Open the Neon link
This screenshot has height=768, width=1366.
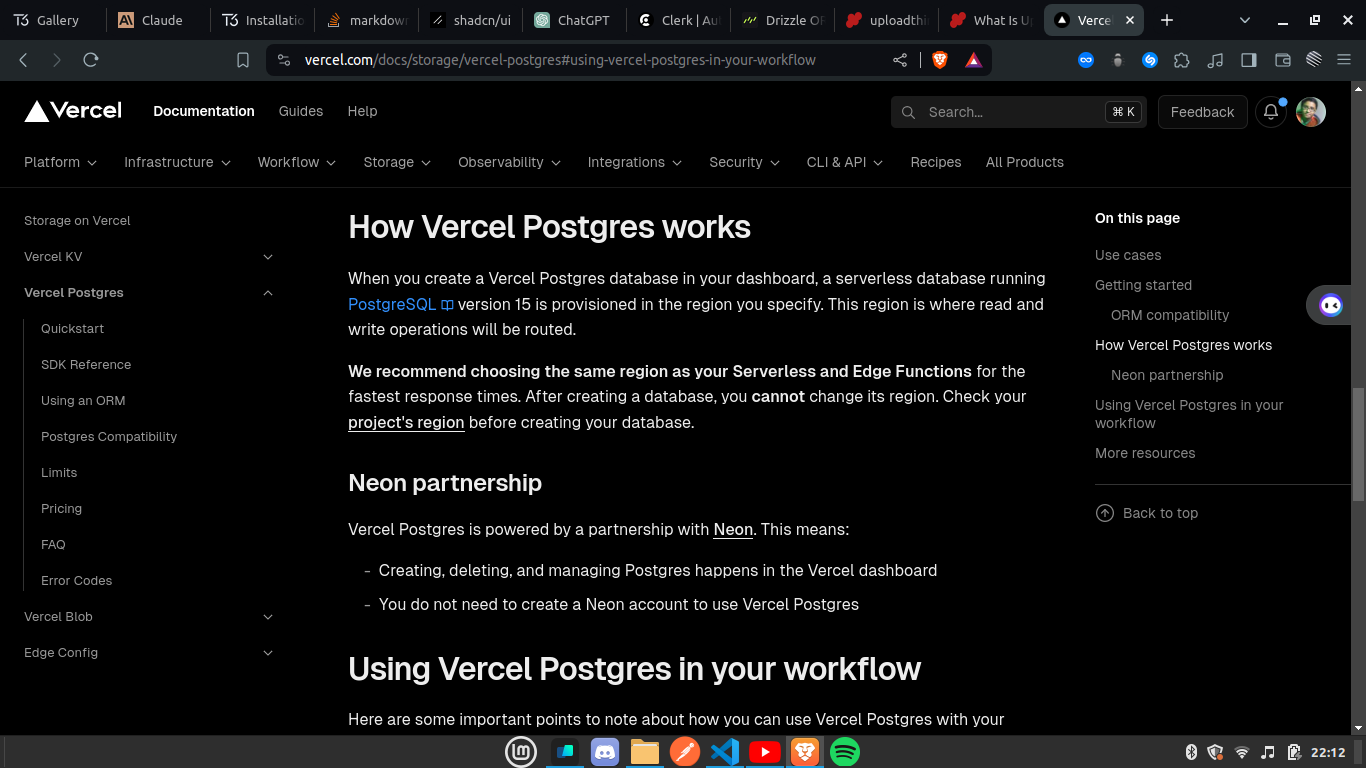pyautogui.click(x=733, y=529)
